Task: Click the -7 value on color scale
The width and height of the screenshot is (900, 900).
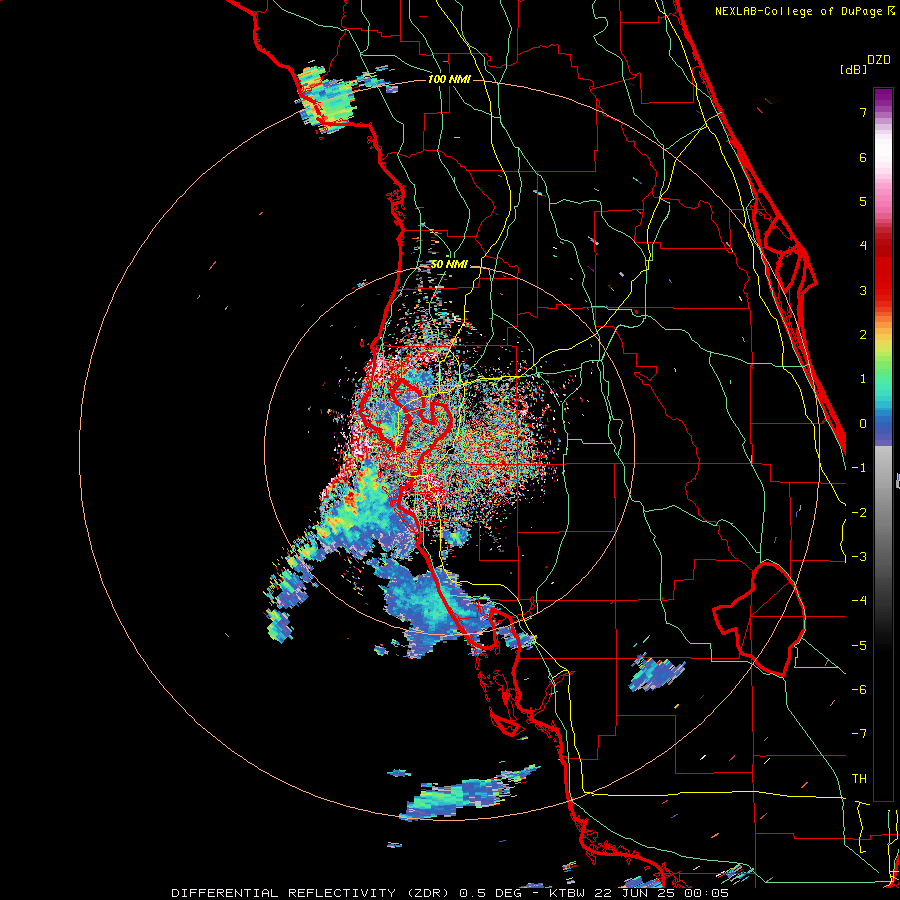Action: 859,734
